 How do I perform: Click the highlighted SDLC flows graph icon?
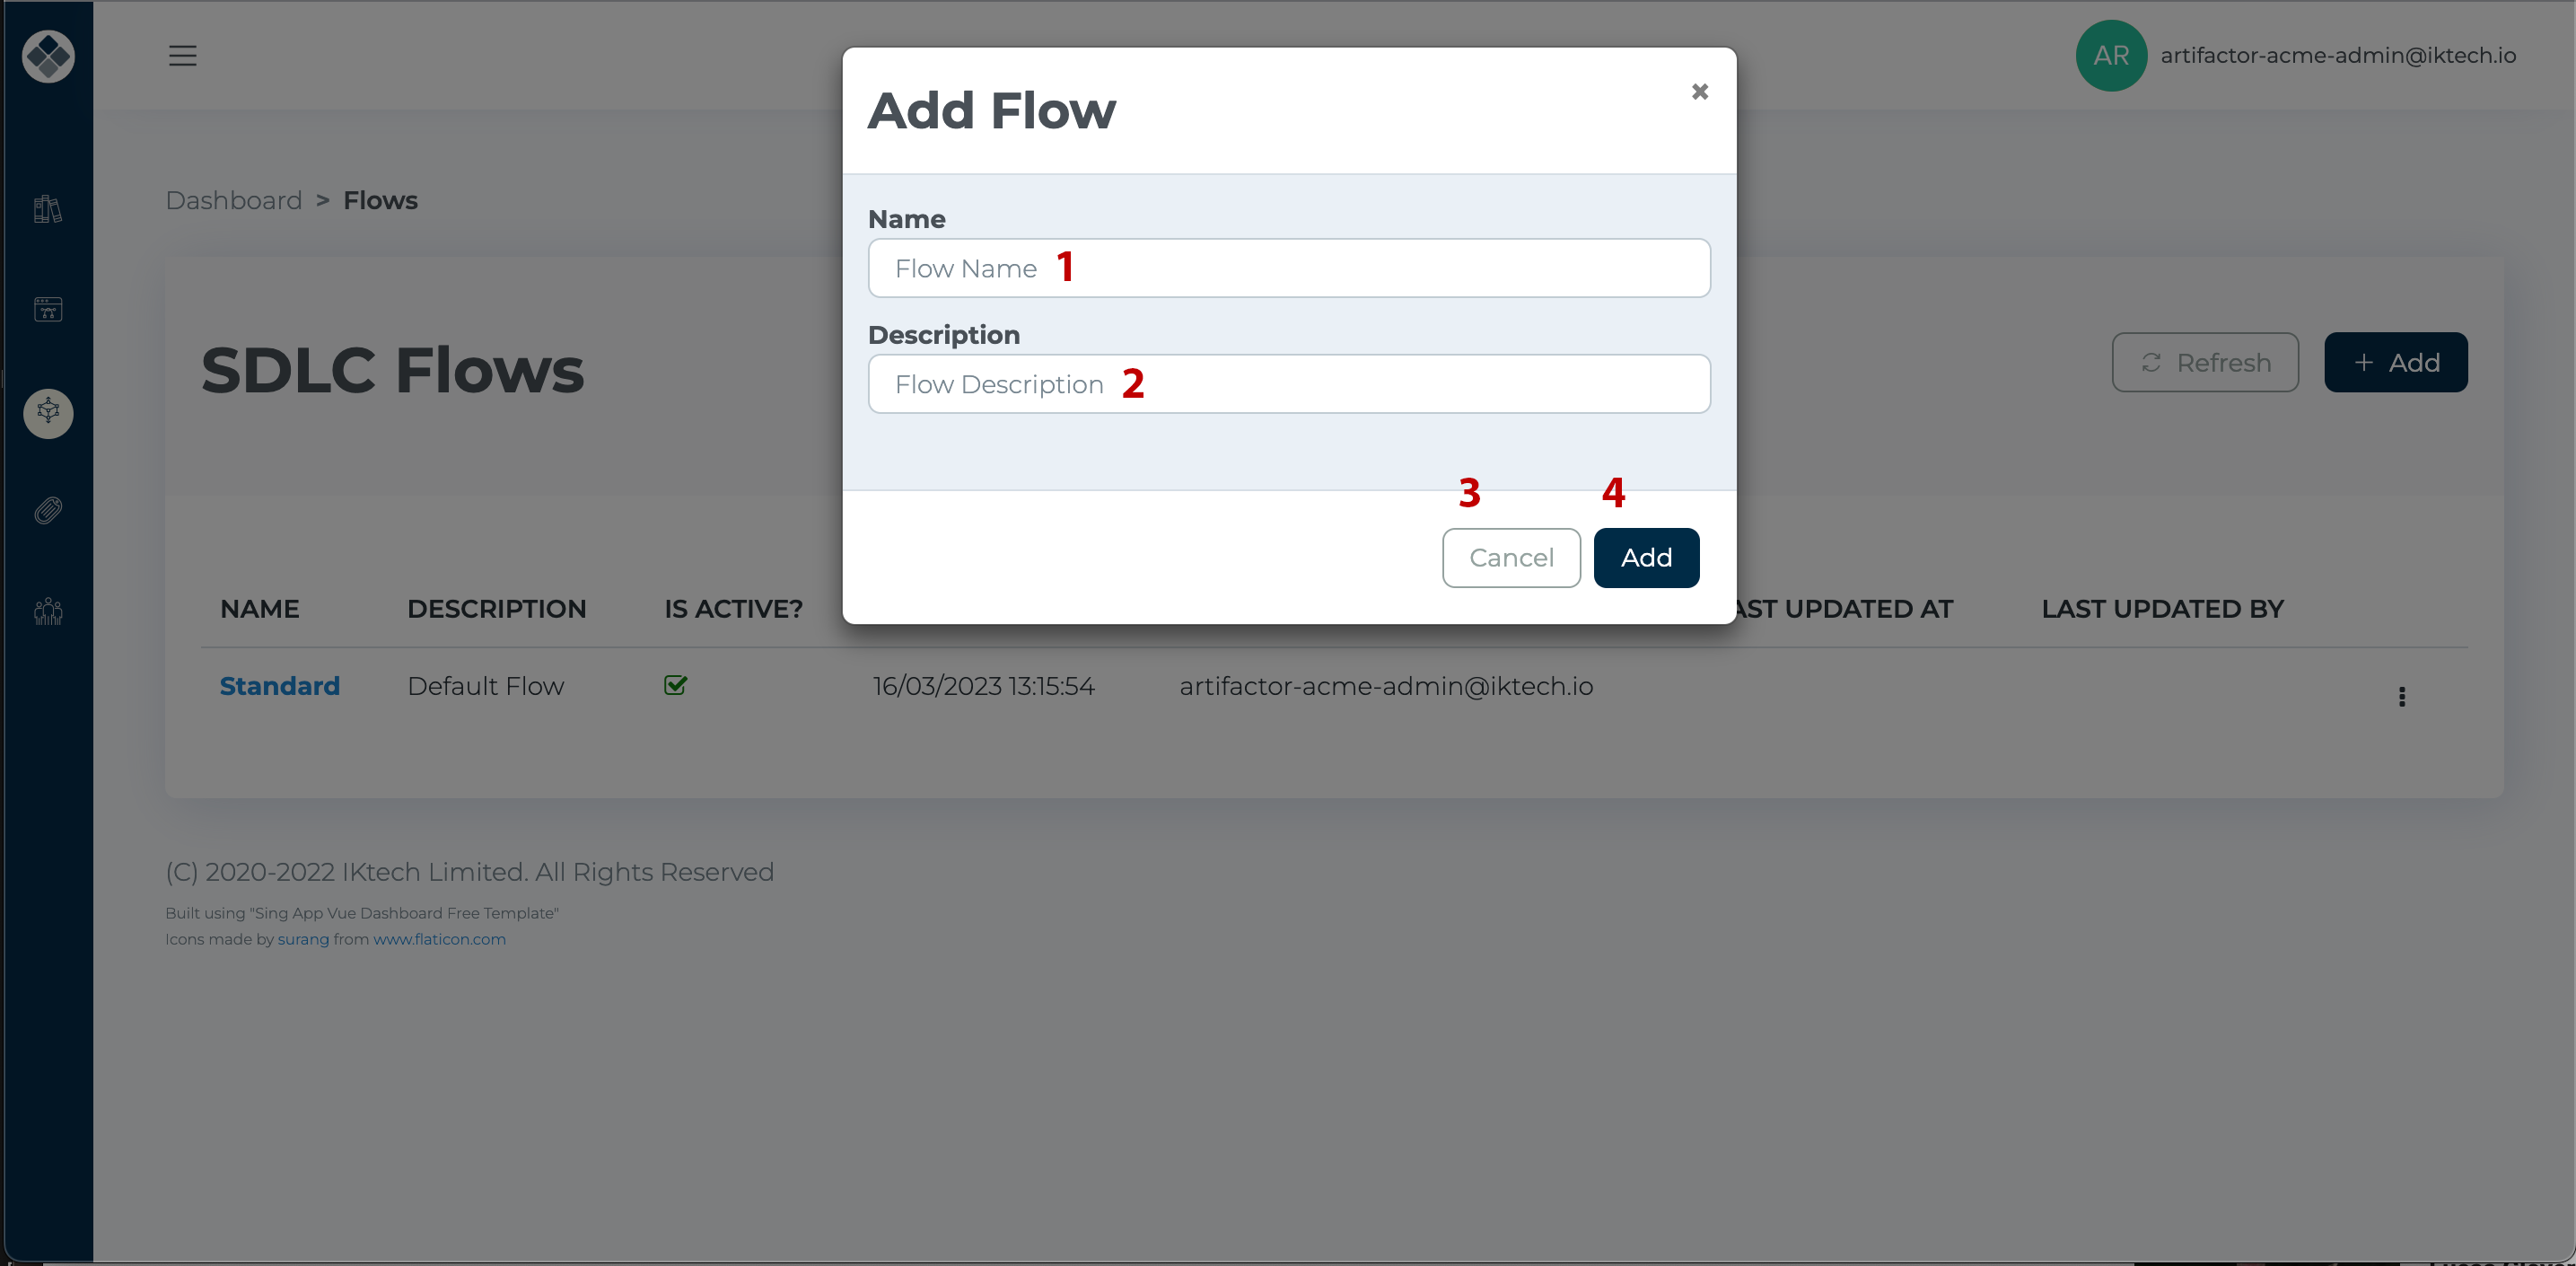point(47,413)
